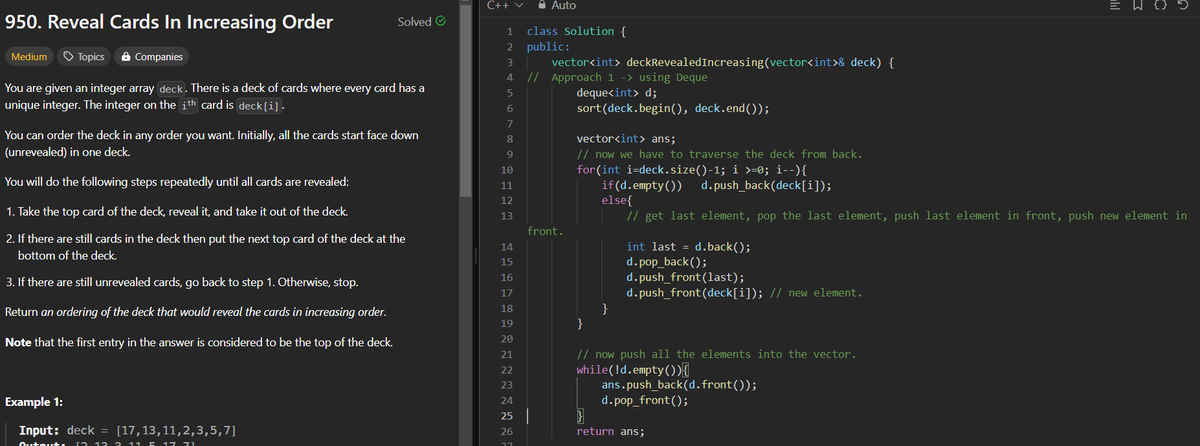Screen dimensions: 1200x446
Task: Click the 'Input: deck = [17,13,11,2,3,5,7]' line
Action: coord(128,430)
